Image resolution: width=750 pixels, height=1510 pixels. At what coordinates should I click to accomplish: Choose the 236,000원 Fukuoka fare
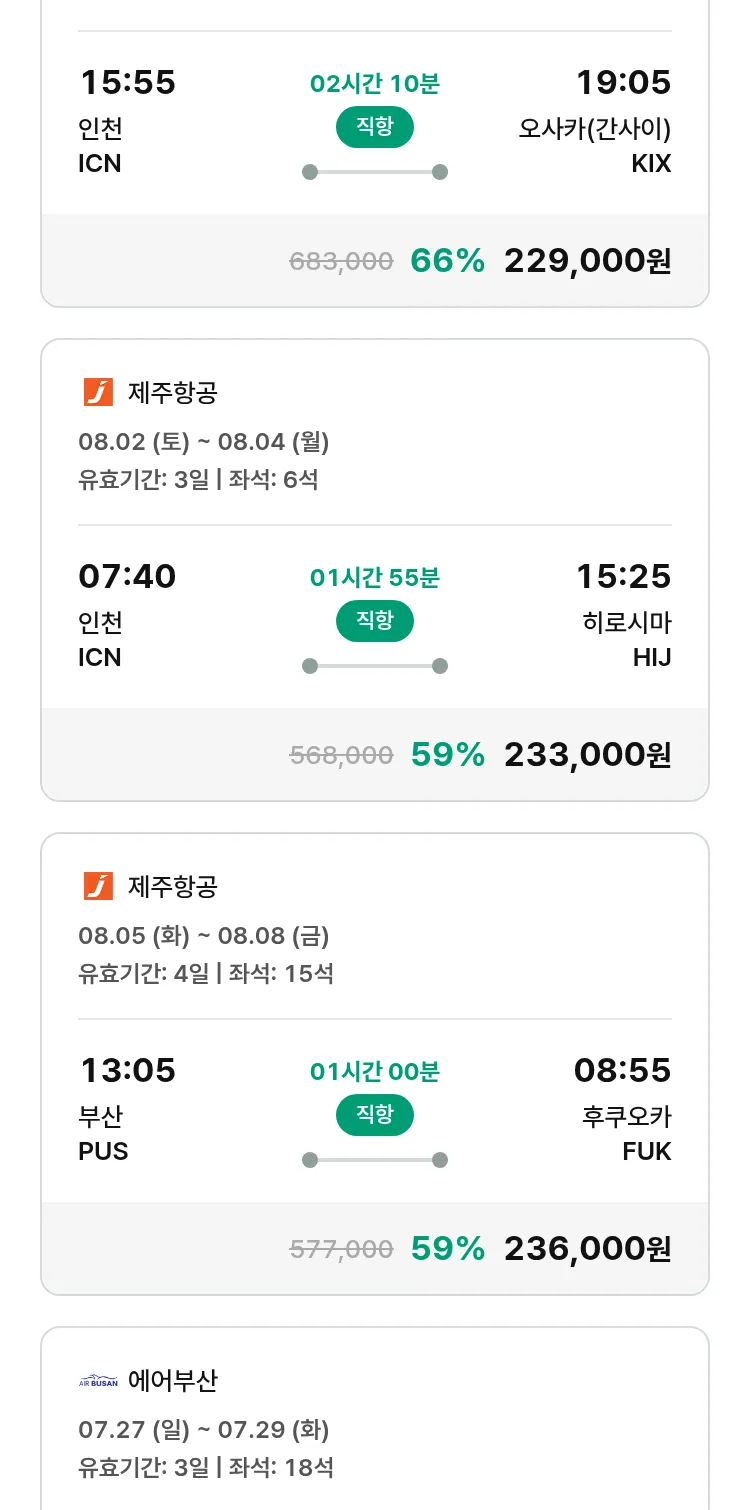[587, 1249]
